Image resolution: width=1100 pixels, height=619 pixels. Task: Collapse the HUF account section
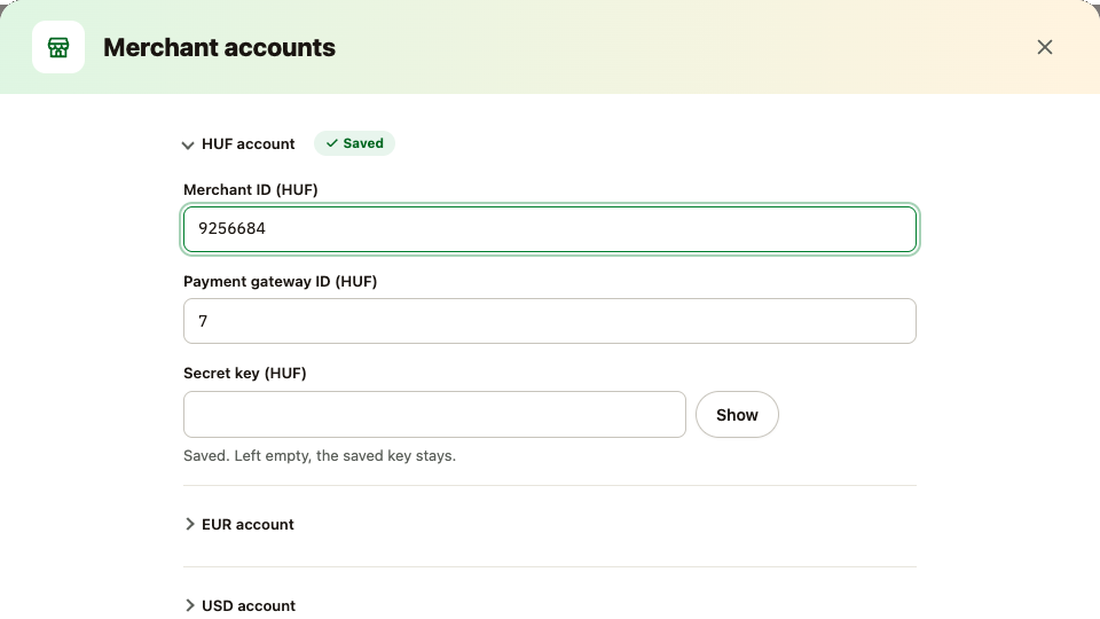pos(239,144)
